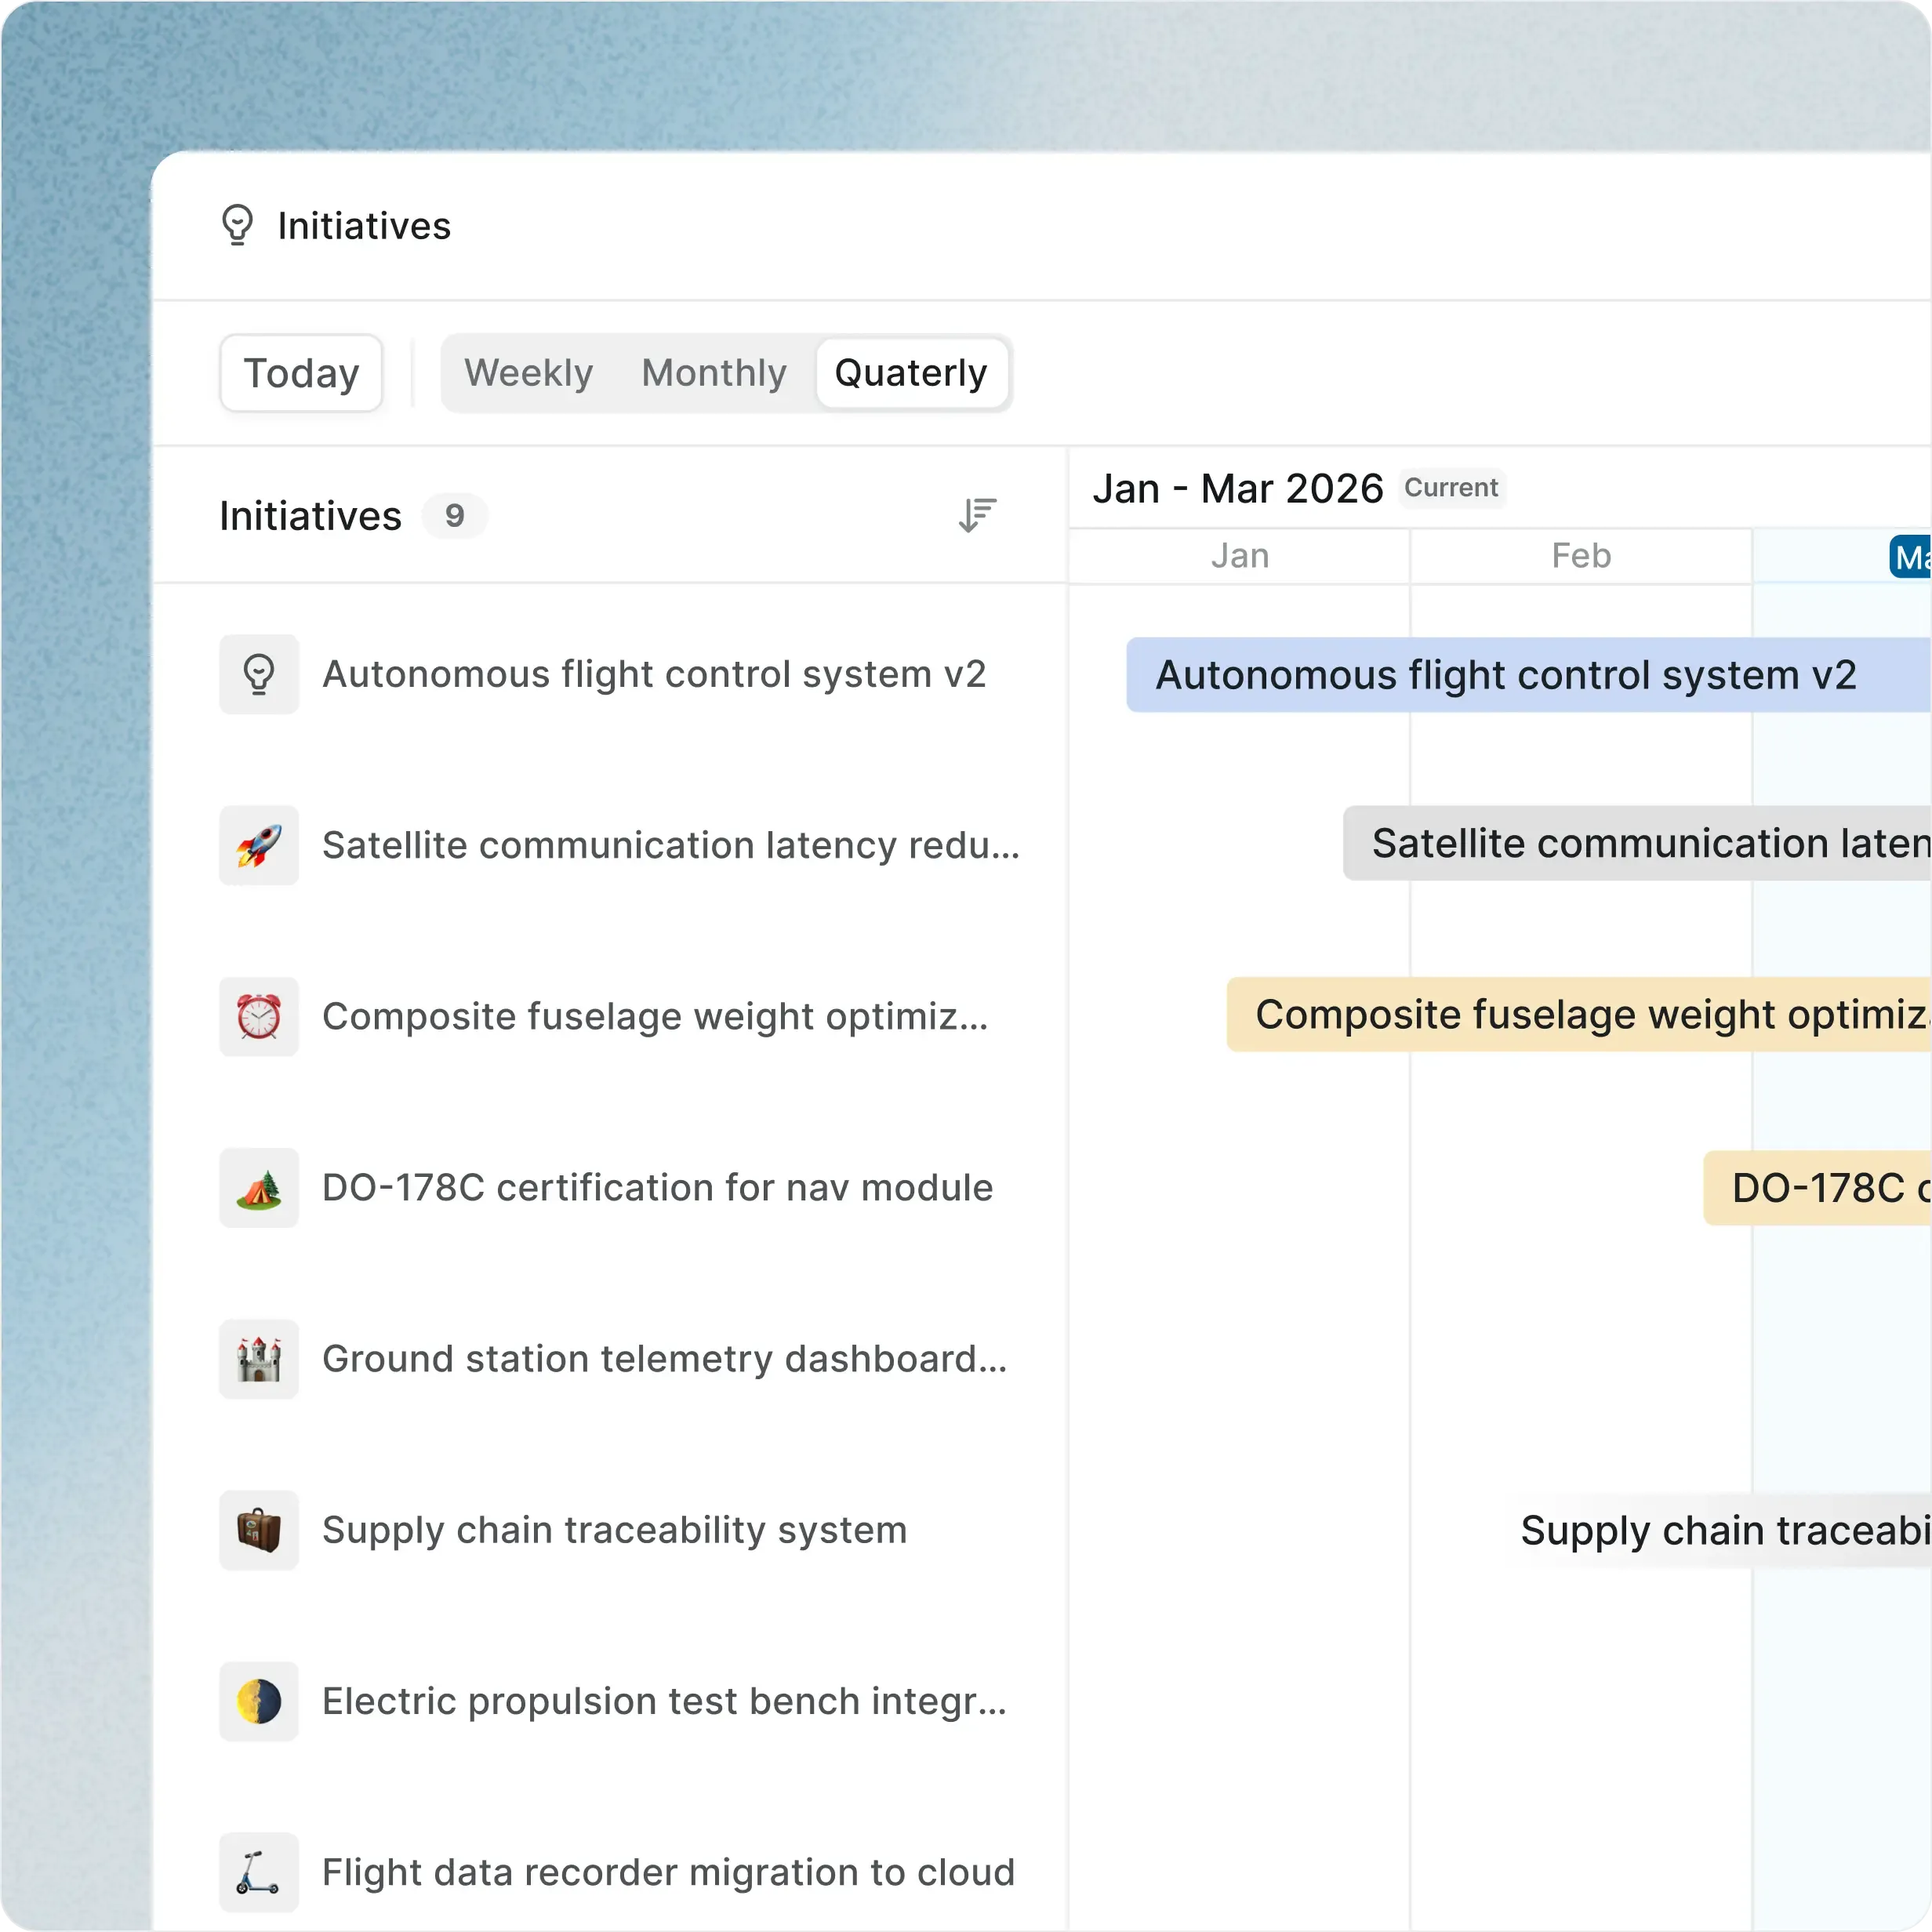Click the briefcase icon for Supply chain traceability
1932x1932 pixels.
(x=259, y=1530)
